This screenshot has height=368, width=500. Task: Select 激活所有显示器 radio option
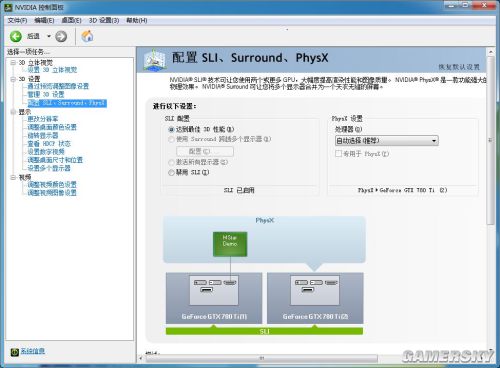coord(172,162)
